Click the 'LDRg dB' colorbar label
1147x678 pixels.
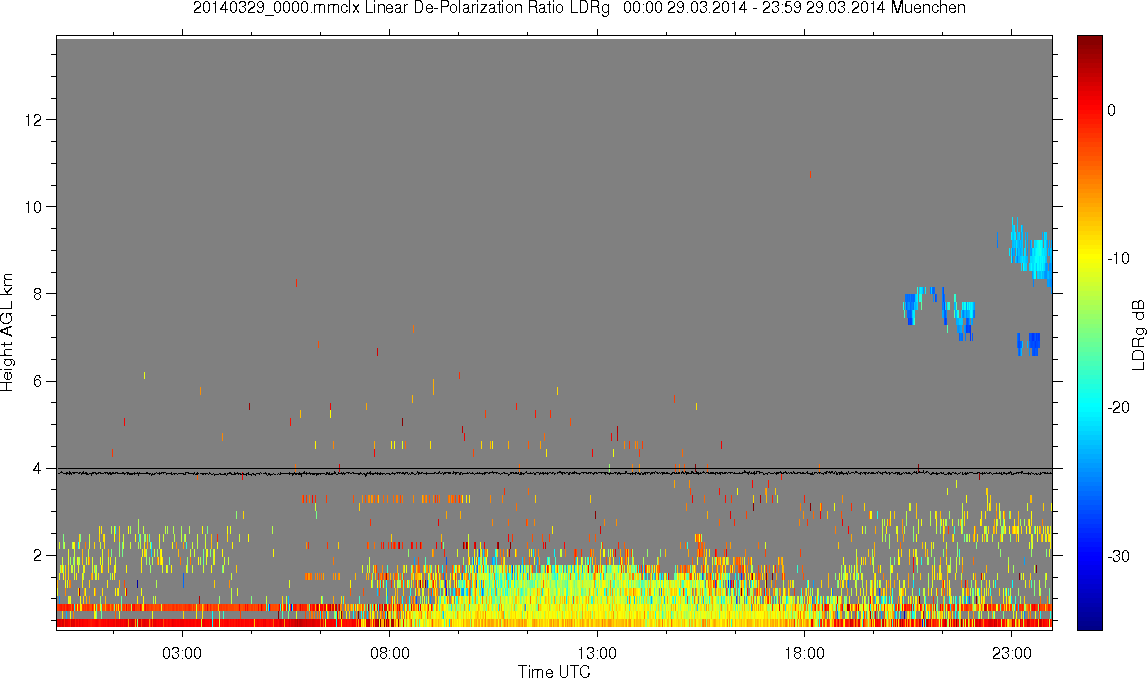(1138, 334)
